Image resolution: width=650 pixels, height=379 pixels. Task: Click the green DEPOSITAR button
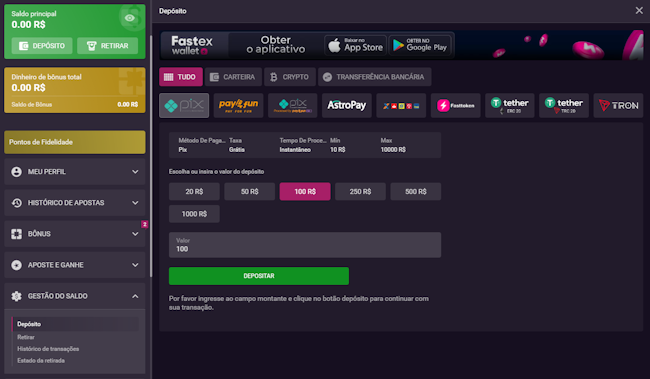click(259, 276)
